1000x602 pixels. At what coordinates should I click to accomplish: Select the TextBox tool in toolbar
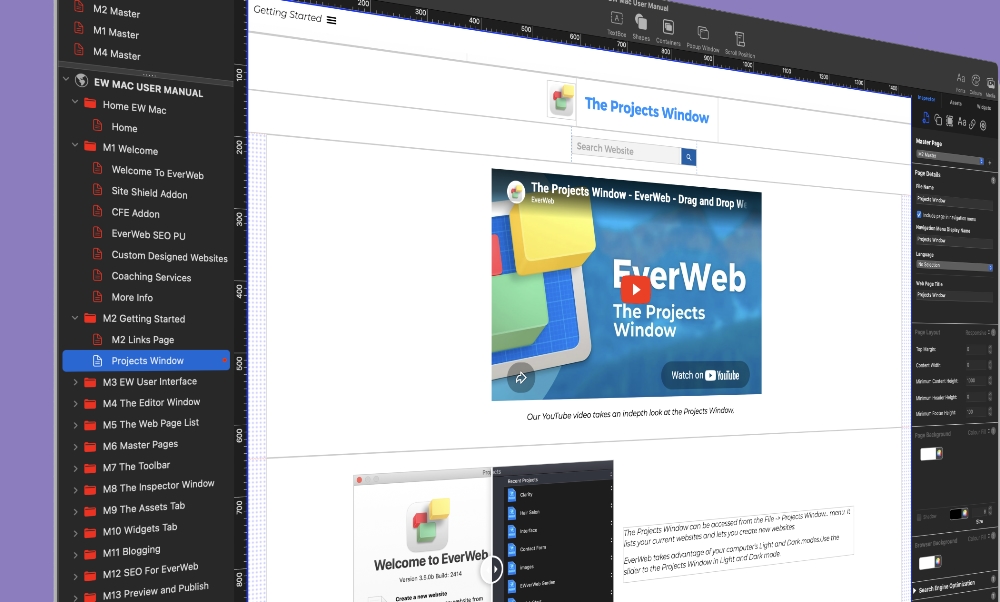point(617,20)
